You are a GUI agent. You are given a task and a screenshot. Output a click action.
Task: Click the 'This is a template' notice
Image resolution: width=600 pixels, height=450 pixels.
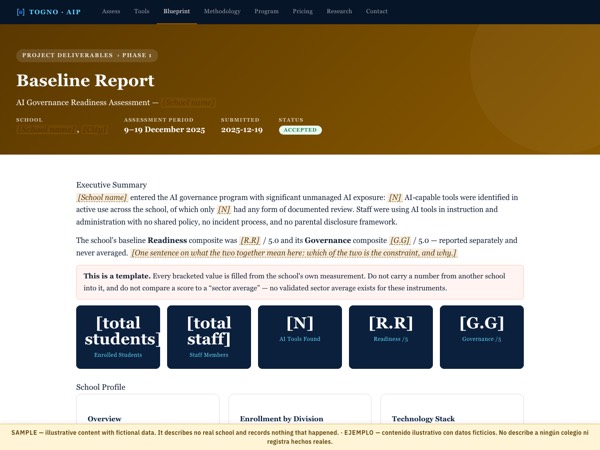click(x=300, y=282)
